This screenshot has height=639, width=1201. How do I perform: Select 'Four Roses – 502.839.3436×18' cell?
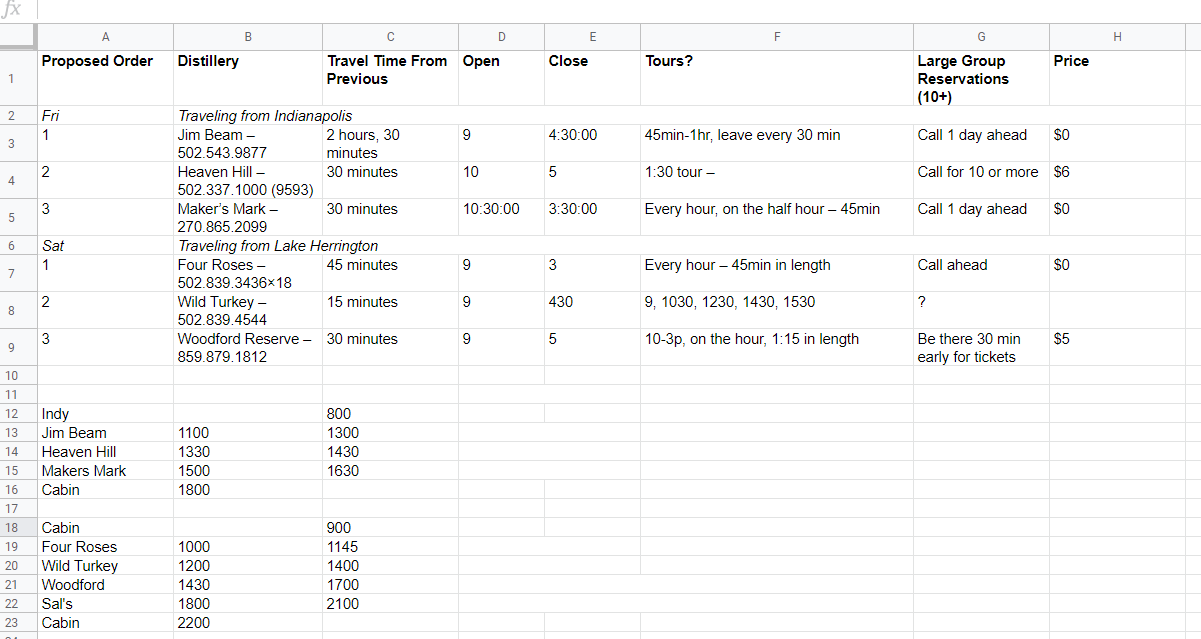click(x=248, y=274)
